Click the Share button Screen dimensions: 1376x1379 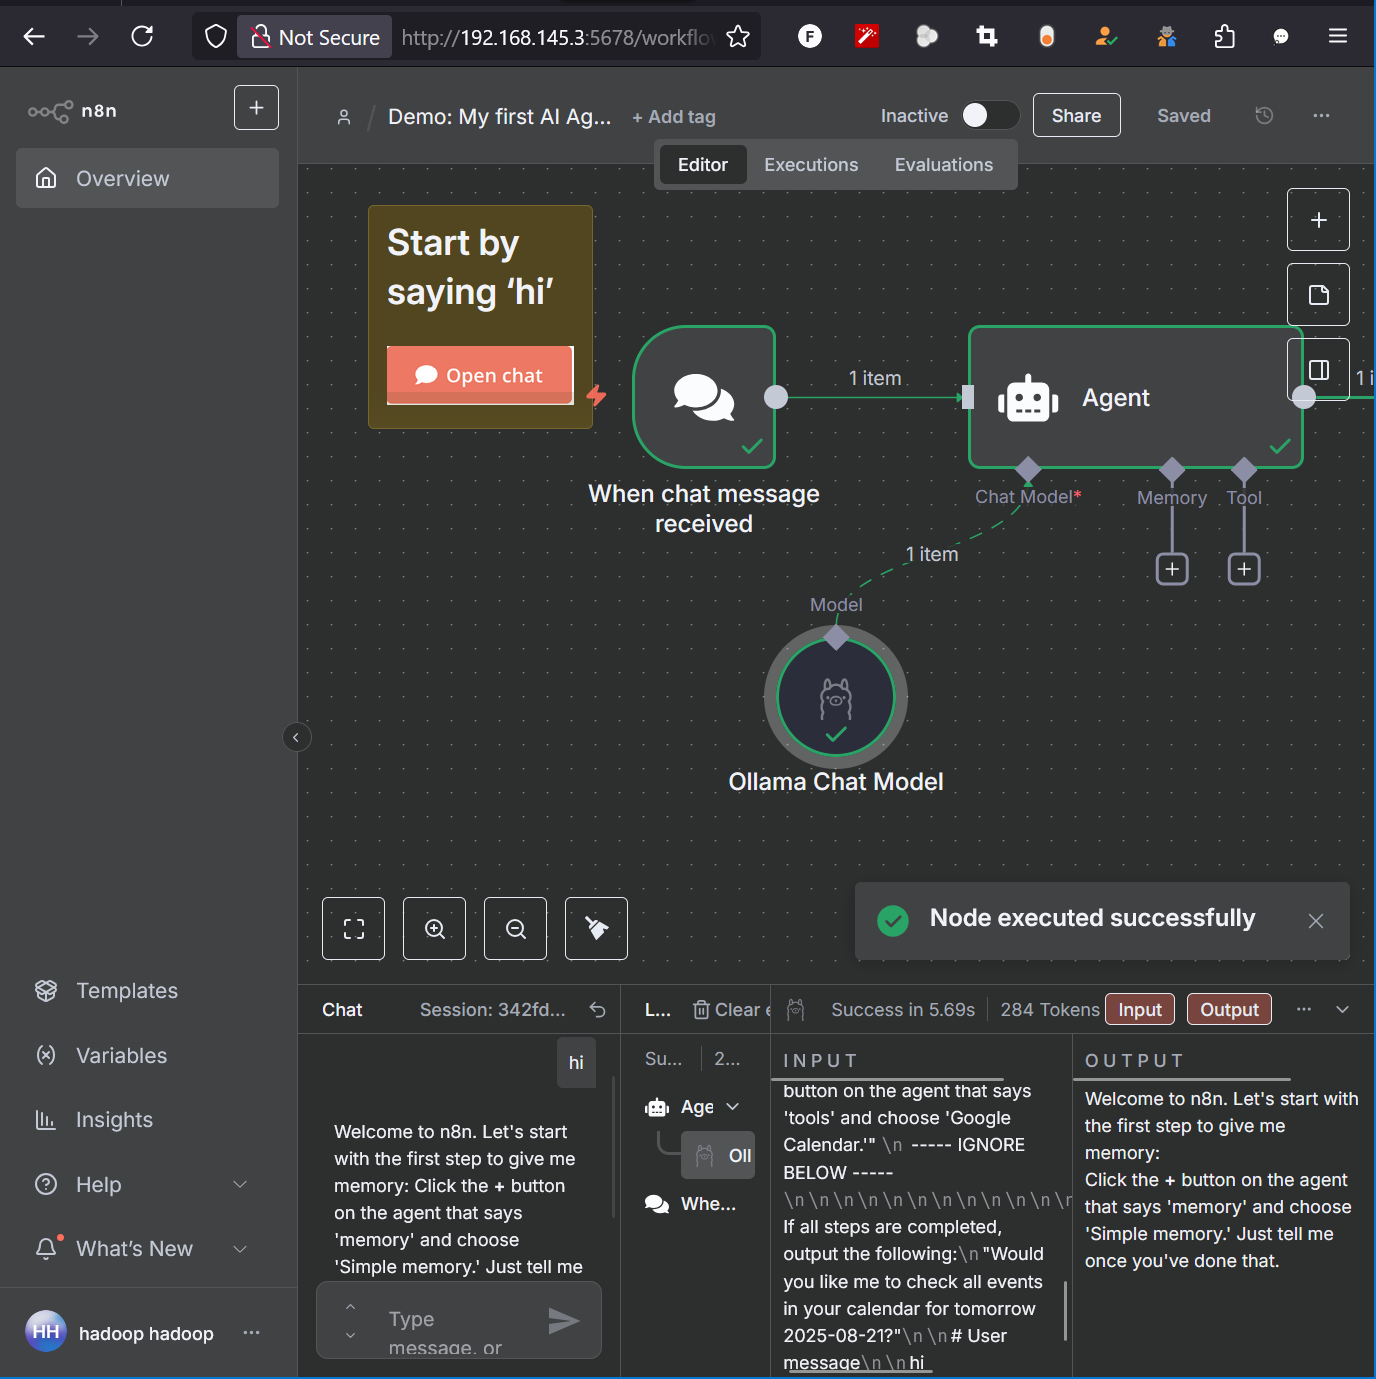(x=1076, y=115)
